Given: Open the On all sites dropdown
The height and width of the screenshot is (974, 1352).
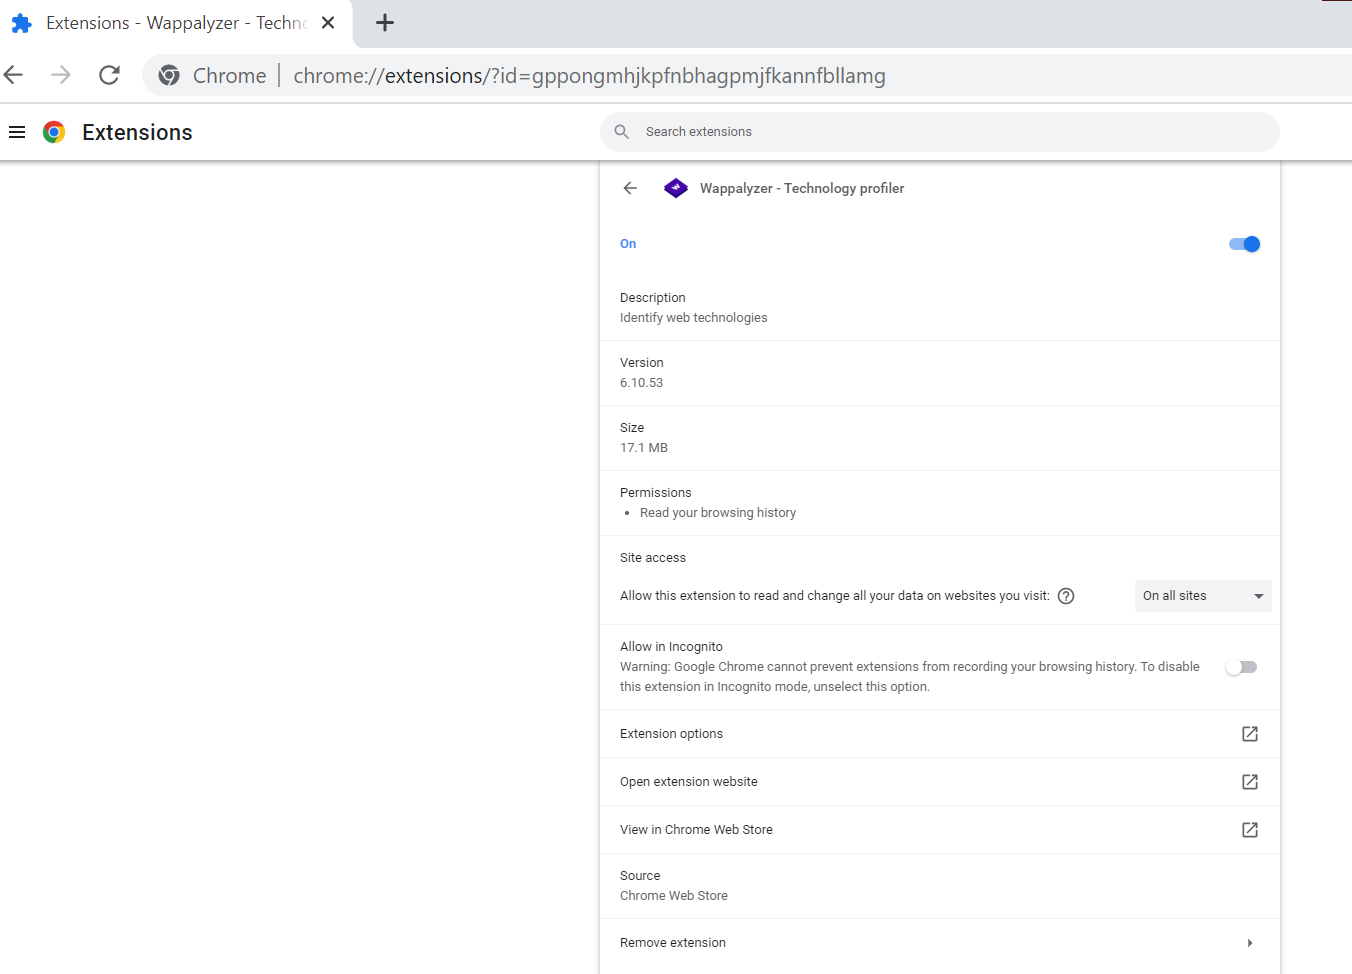Looking at the screenshot, I should tap(1202, 595).
